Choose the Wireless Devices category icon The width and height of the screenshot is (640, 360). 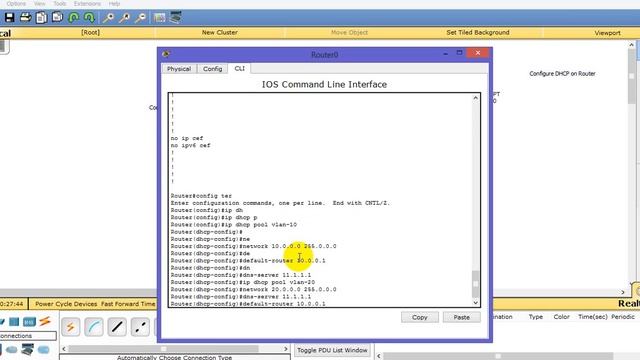pos(29,322)
